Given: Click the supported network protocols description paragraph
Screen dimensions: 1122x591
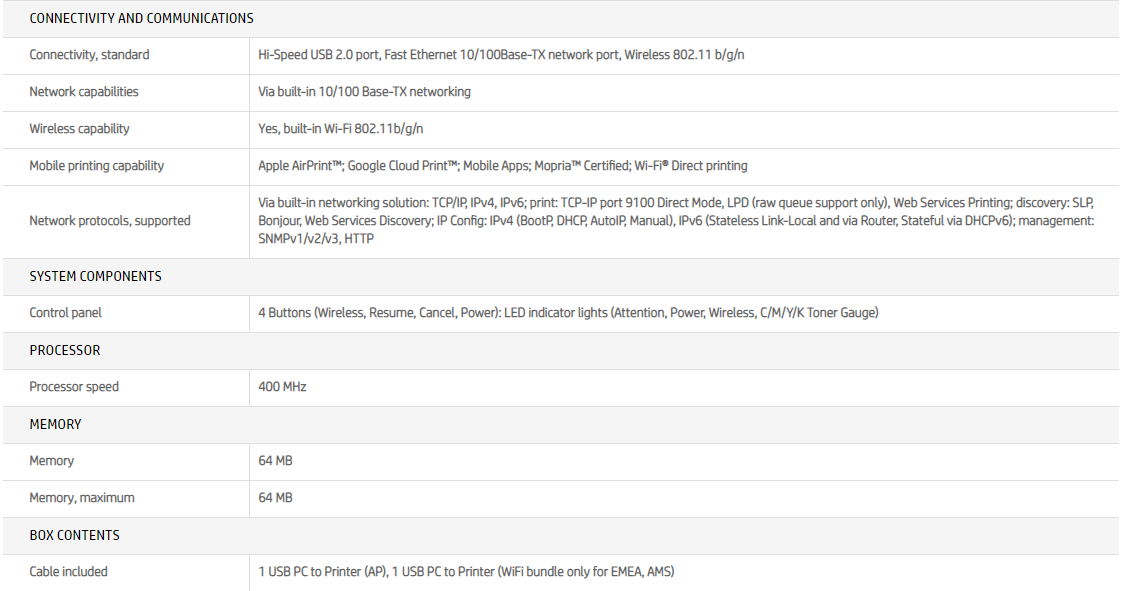Looking at the screenshot, I should click(x=675, y=221).
